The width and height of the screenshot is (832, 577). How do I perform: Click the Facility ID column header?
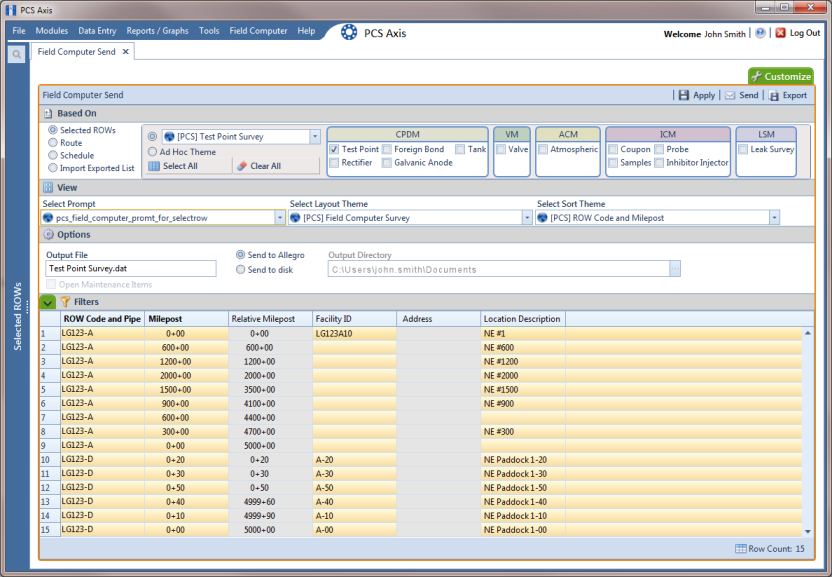tap(354, 318)
